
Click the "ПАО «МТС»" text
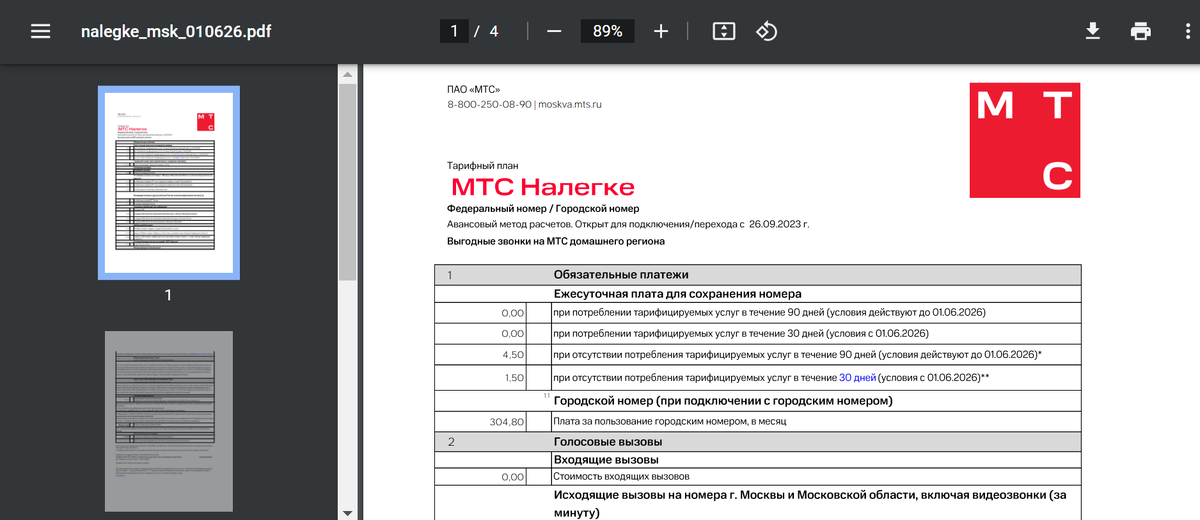pyautogui.click(x=473, y=89)
